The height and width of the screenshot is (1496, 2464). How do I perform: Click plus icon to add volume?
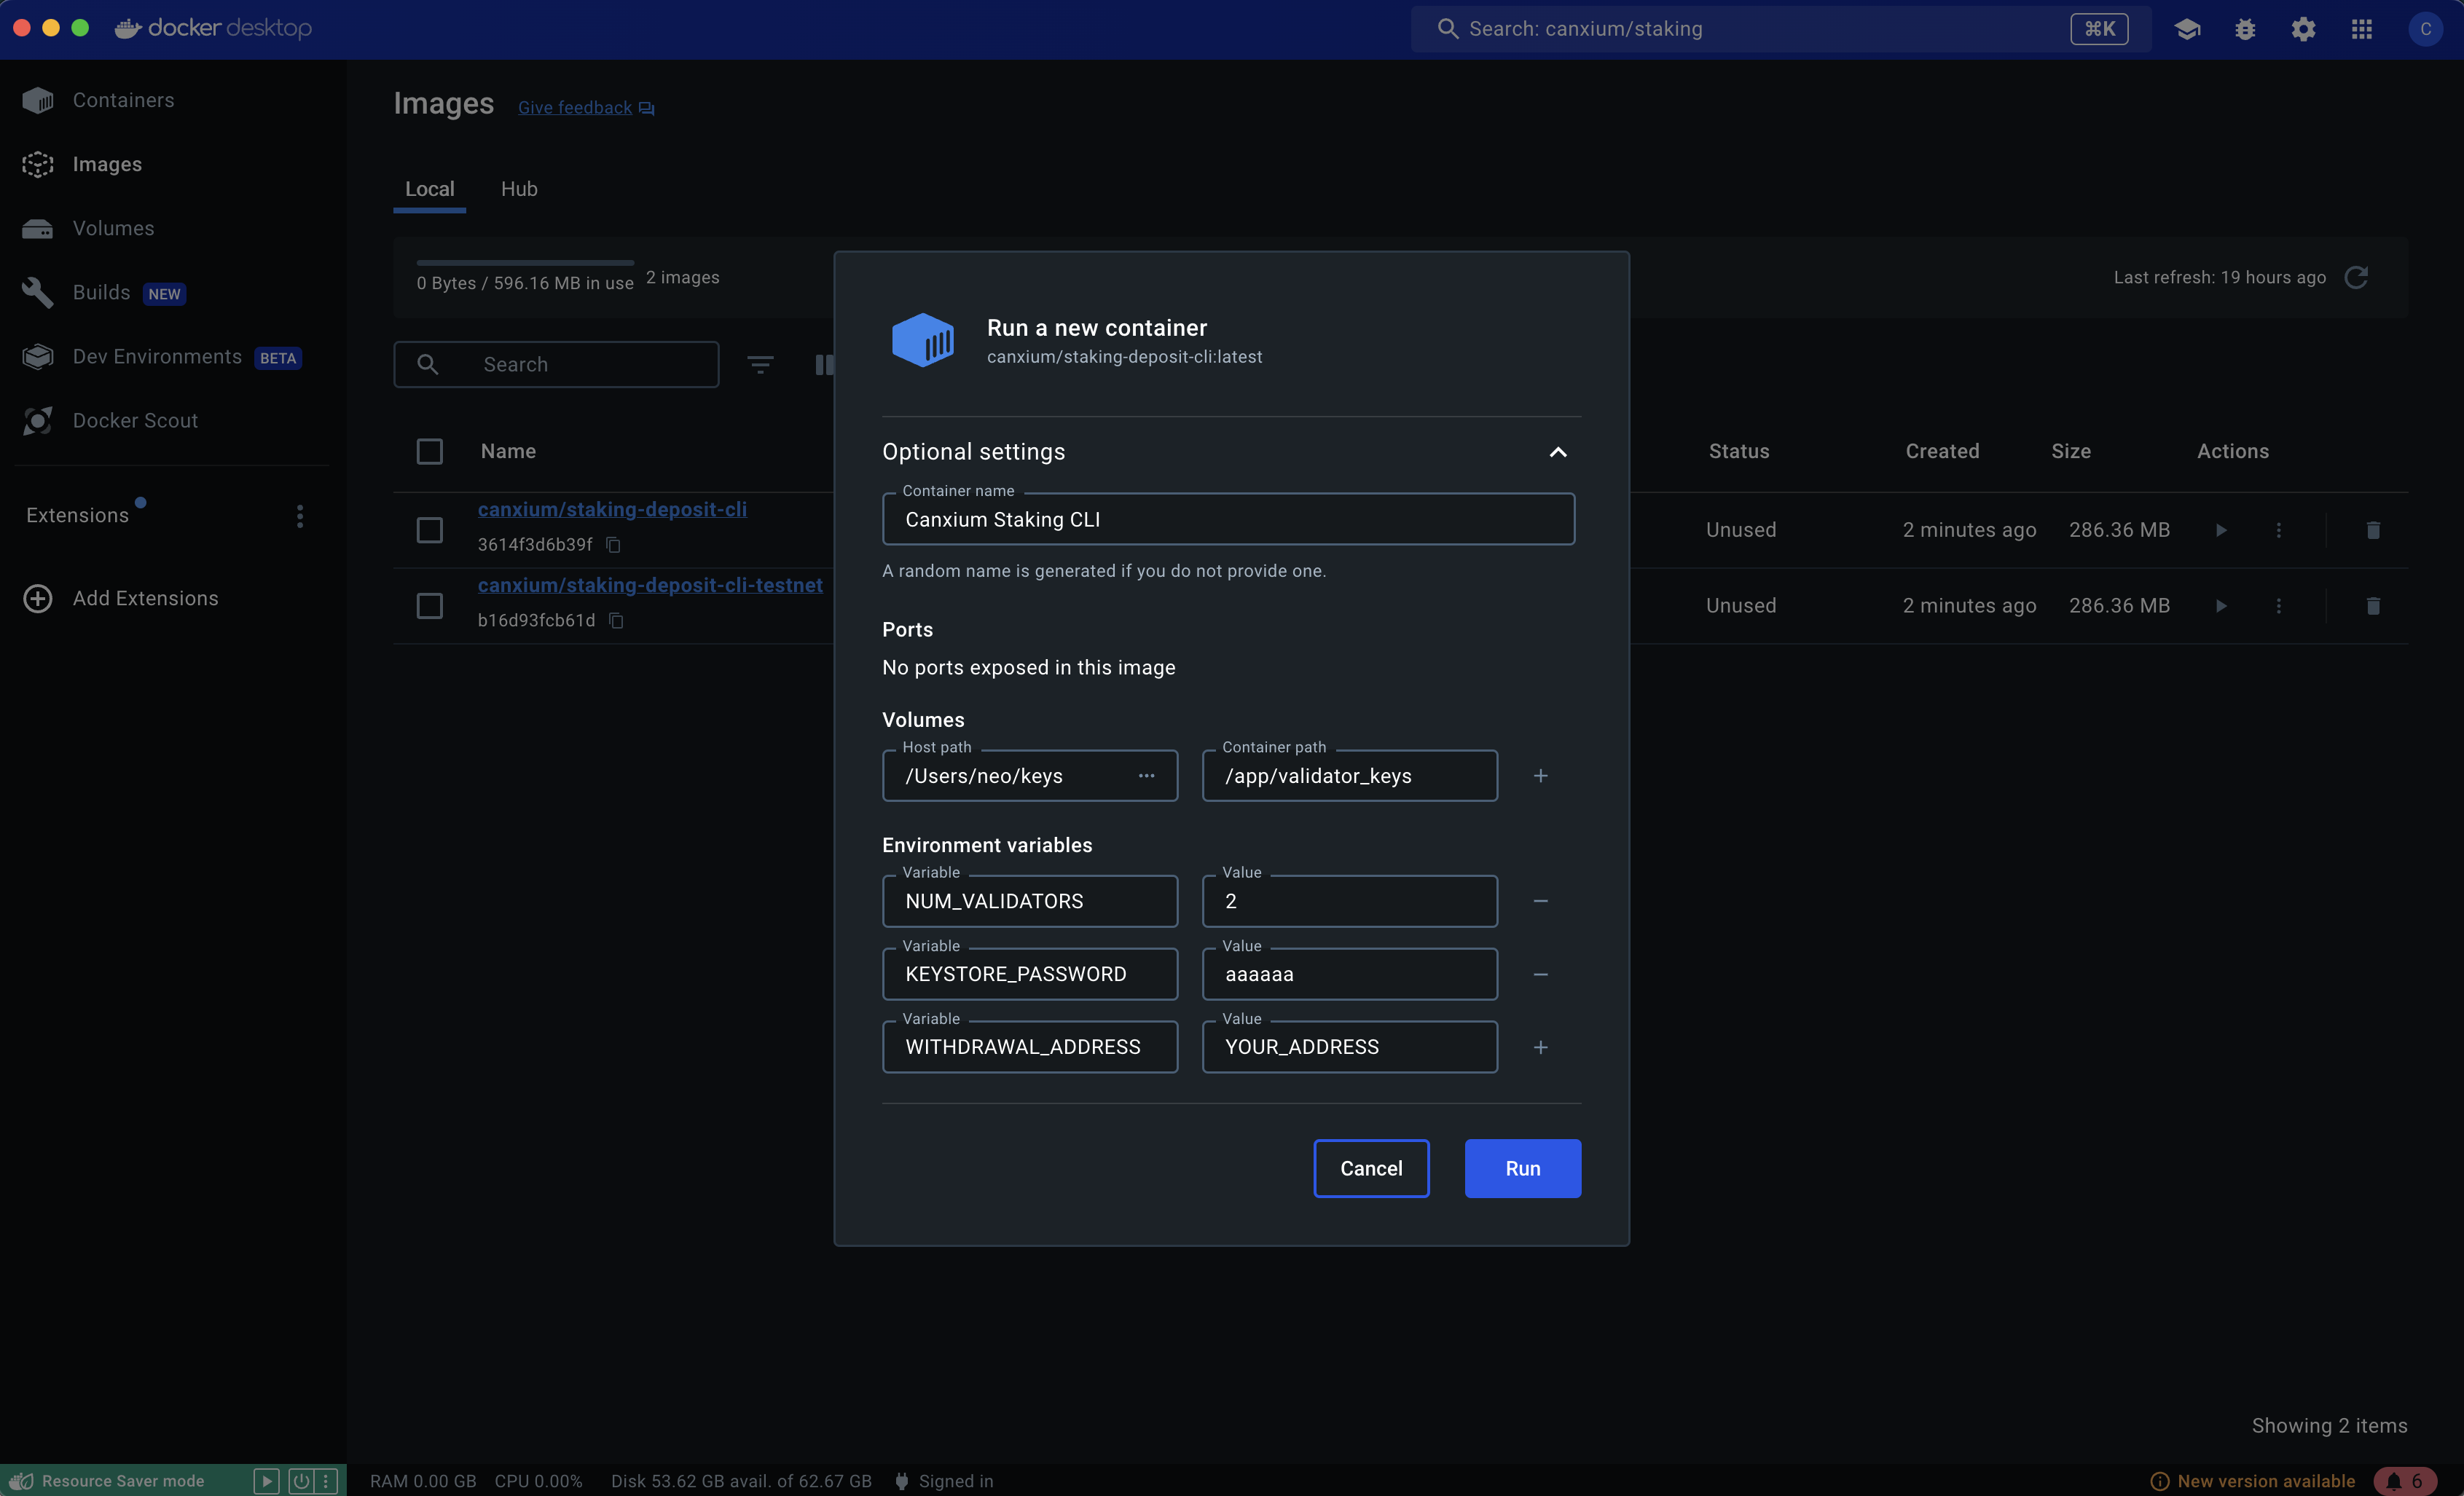[x=1540, y=776]
